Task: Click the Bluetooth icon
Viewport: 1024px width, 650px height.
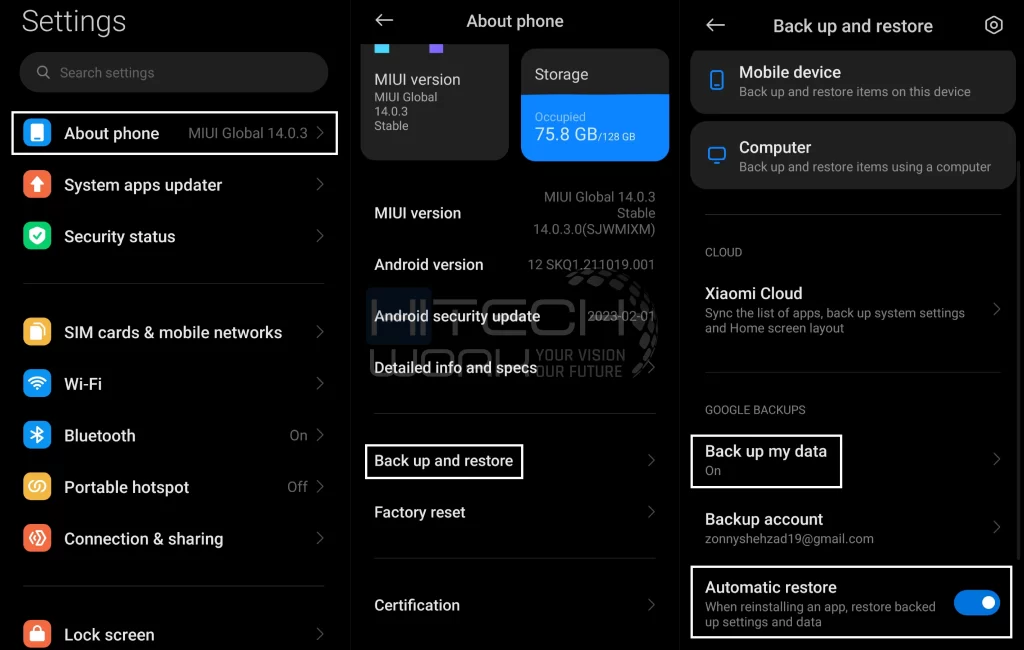Action: [x=37, y=435]
